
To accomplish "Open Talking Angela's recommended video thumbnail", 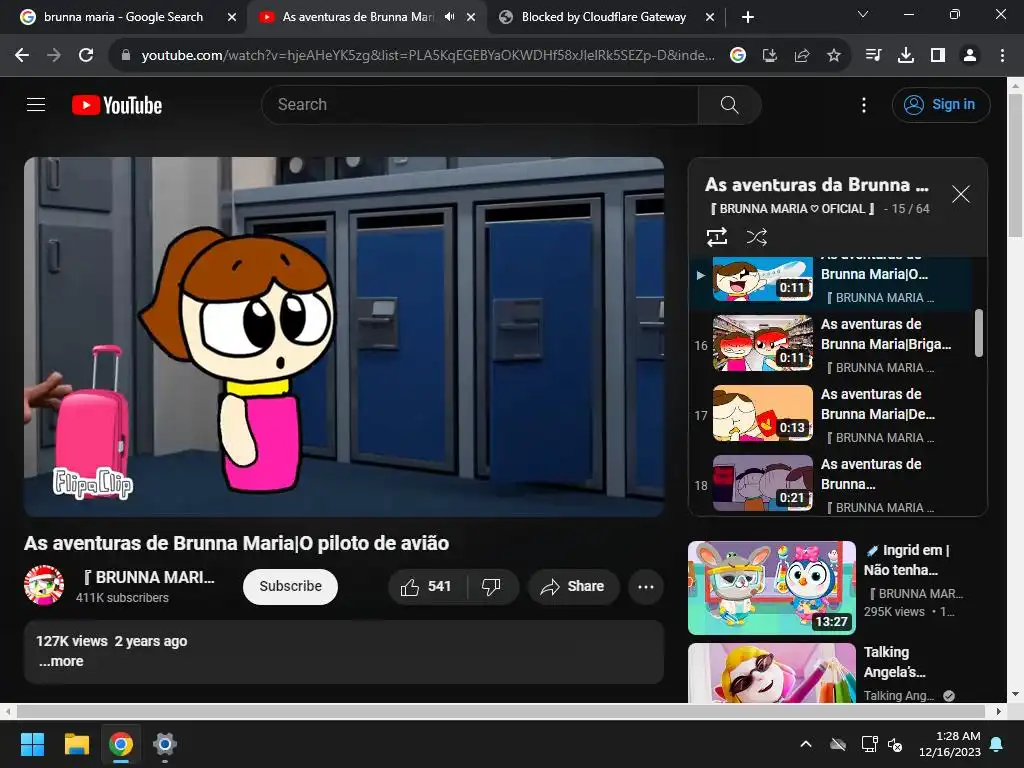I will tap(772, 673).
